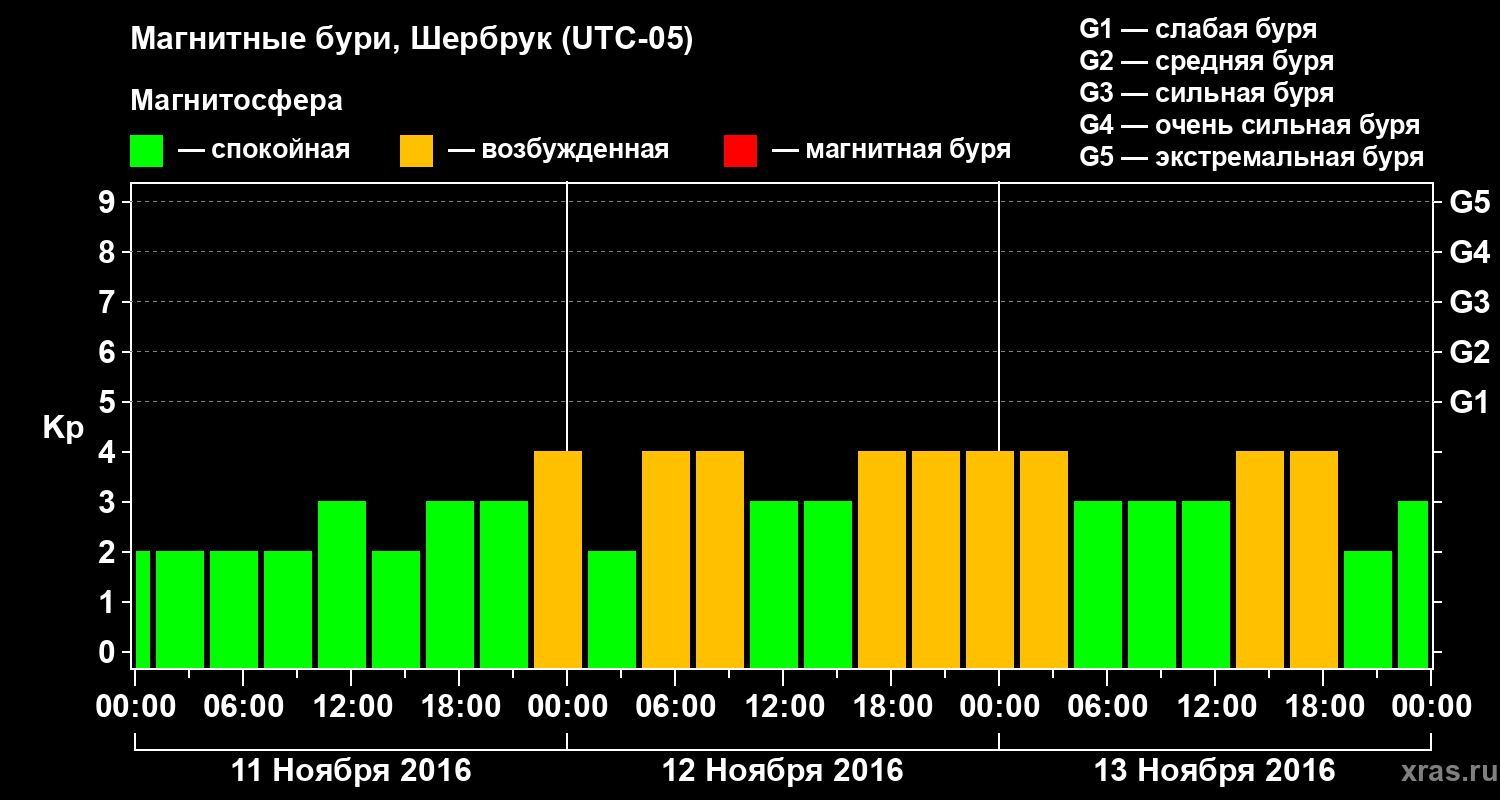This screenshot has width=1500, height=800.
Task: Click the 'Магнитосфера' heading
Action: coord(236,101)
